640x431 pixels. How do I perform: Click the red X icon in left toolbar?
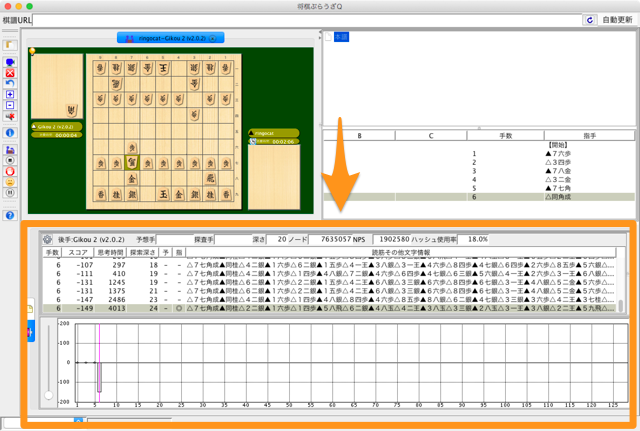click(x=10, y=72)
